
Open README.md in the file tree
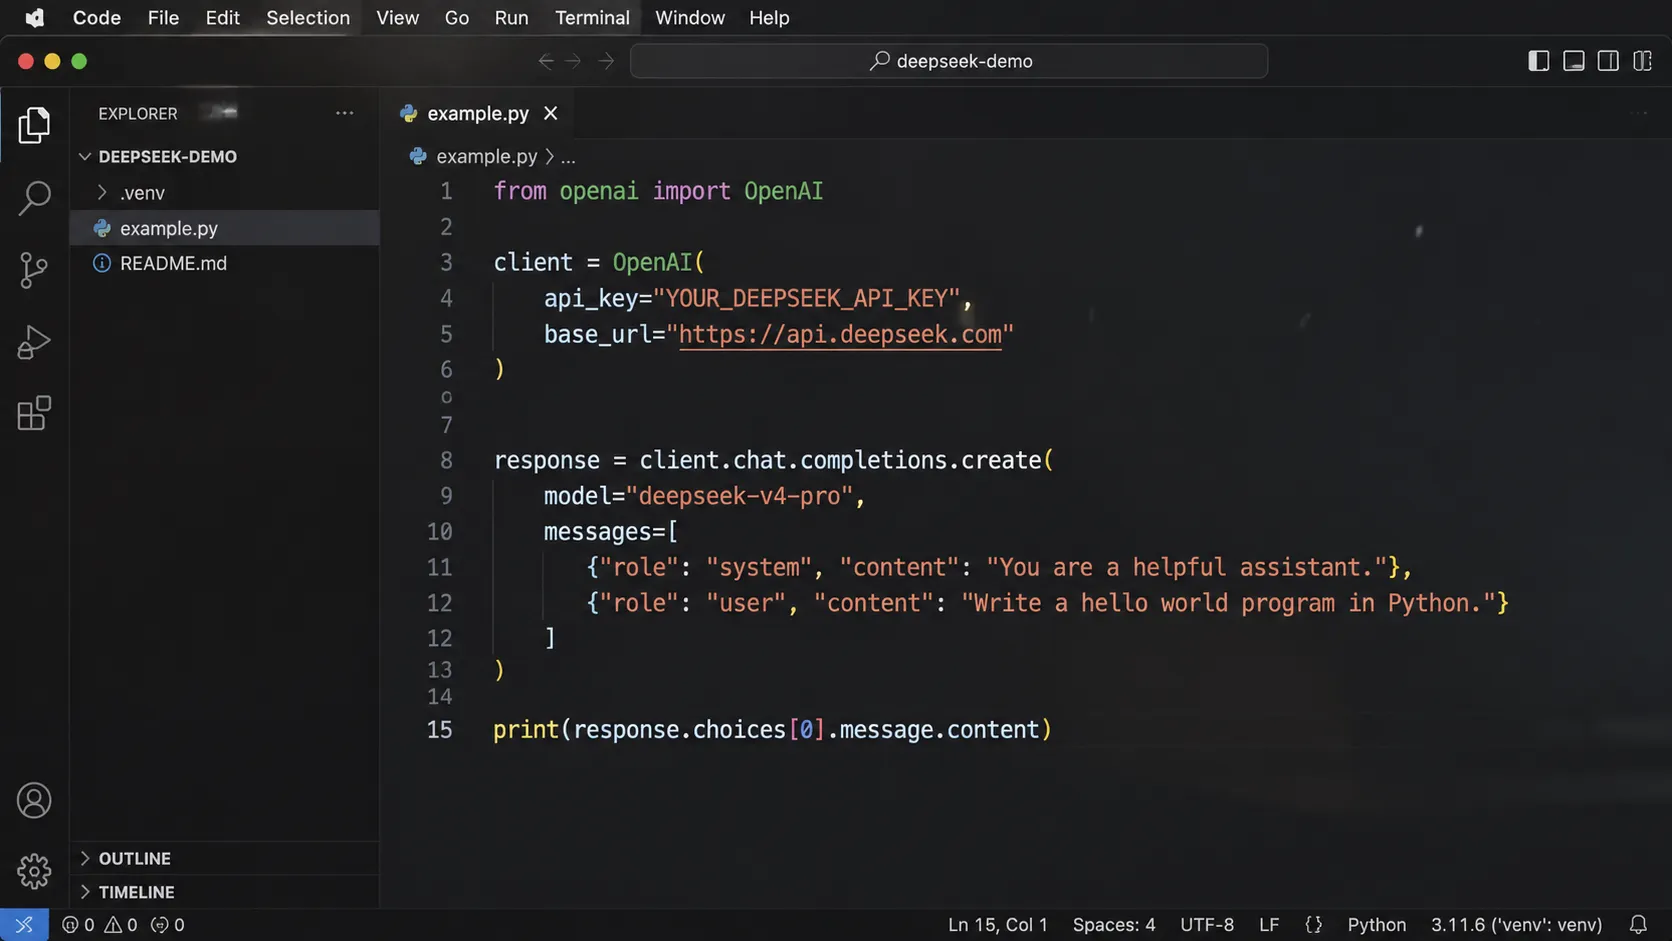[224, 263]
